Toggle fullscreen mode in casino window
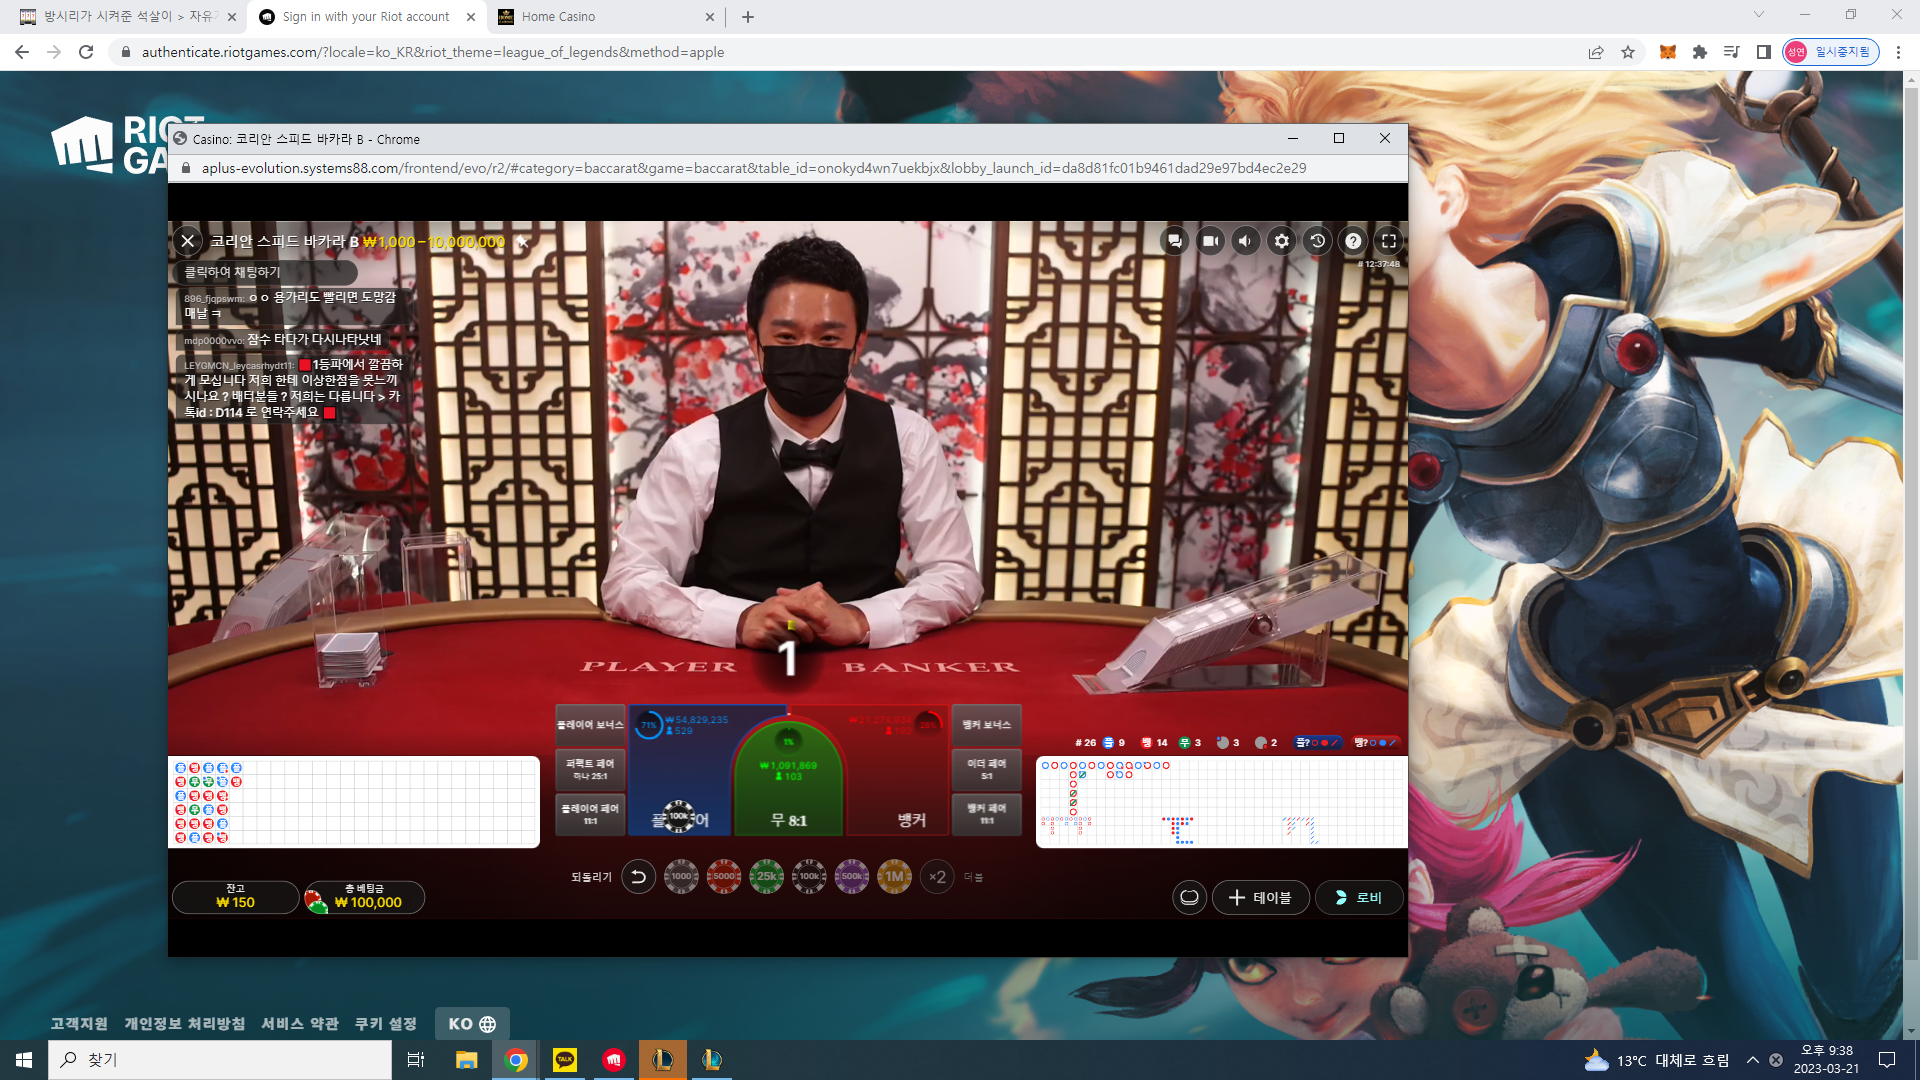The image size is (1920, 1080). pyautogui.click(x=1389, y=241)
